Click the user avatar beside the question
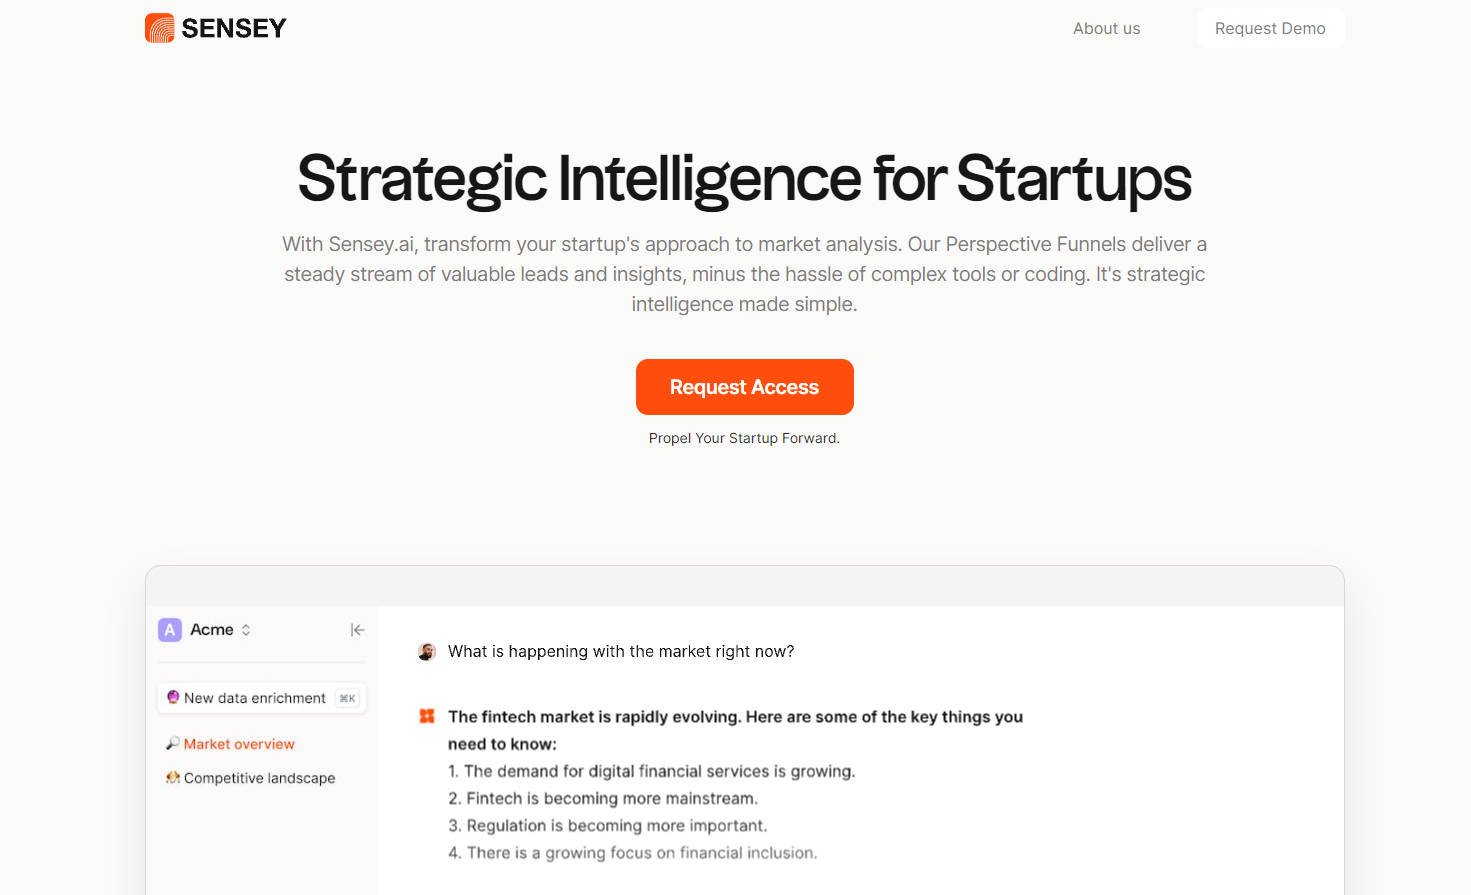The width and height of the screenshot is (1471, 895). click(427, 652)
